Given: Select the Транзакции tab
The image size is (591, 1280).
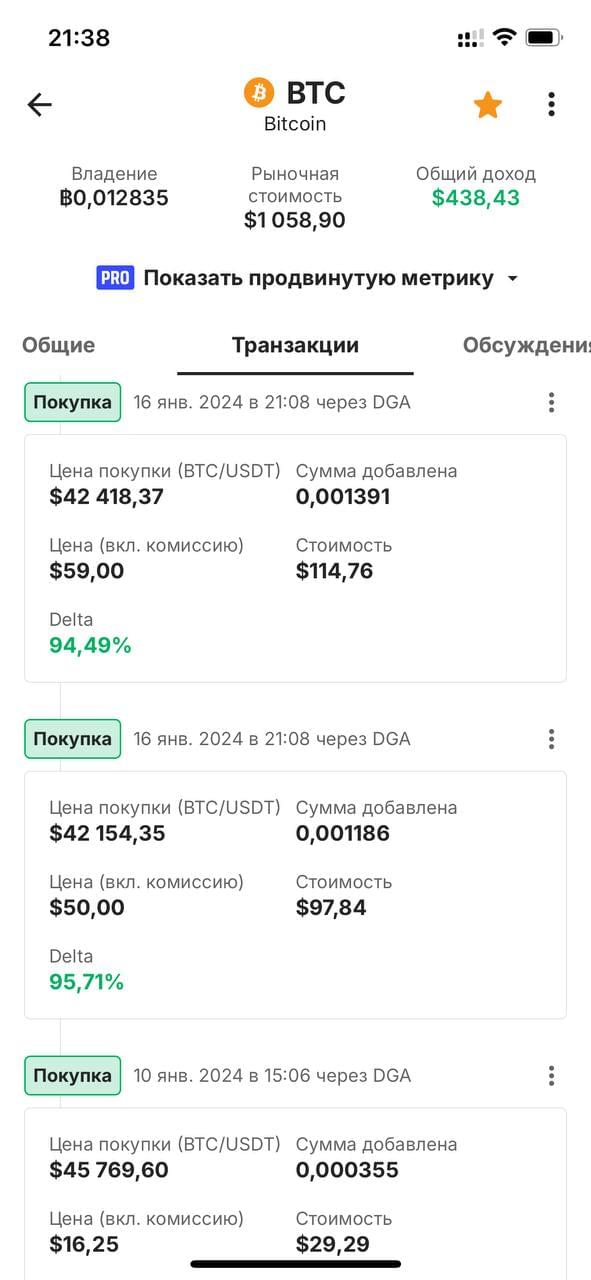Looking at the screenshot, I should (x=295, y=345).
